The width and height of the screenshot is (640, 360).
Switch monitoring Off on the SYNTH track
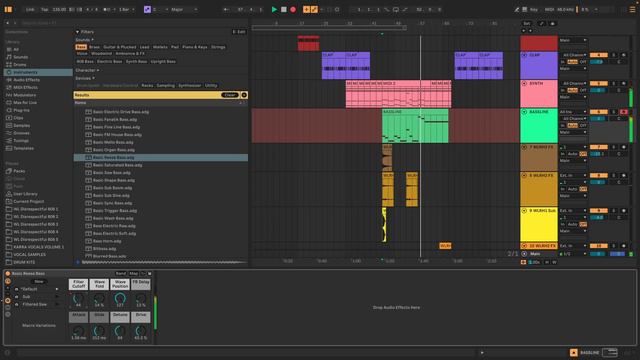click(x=583, y=91)
